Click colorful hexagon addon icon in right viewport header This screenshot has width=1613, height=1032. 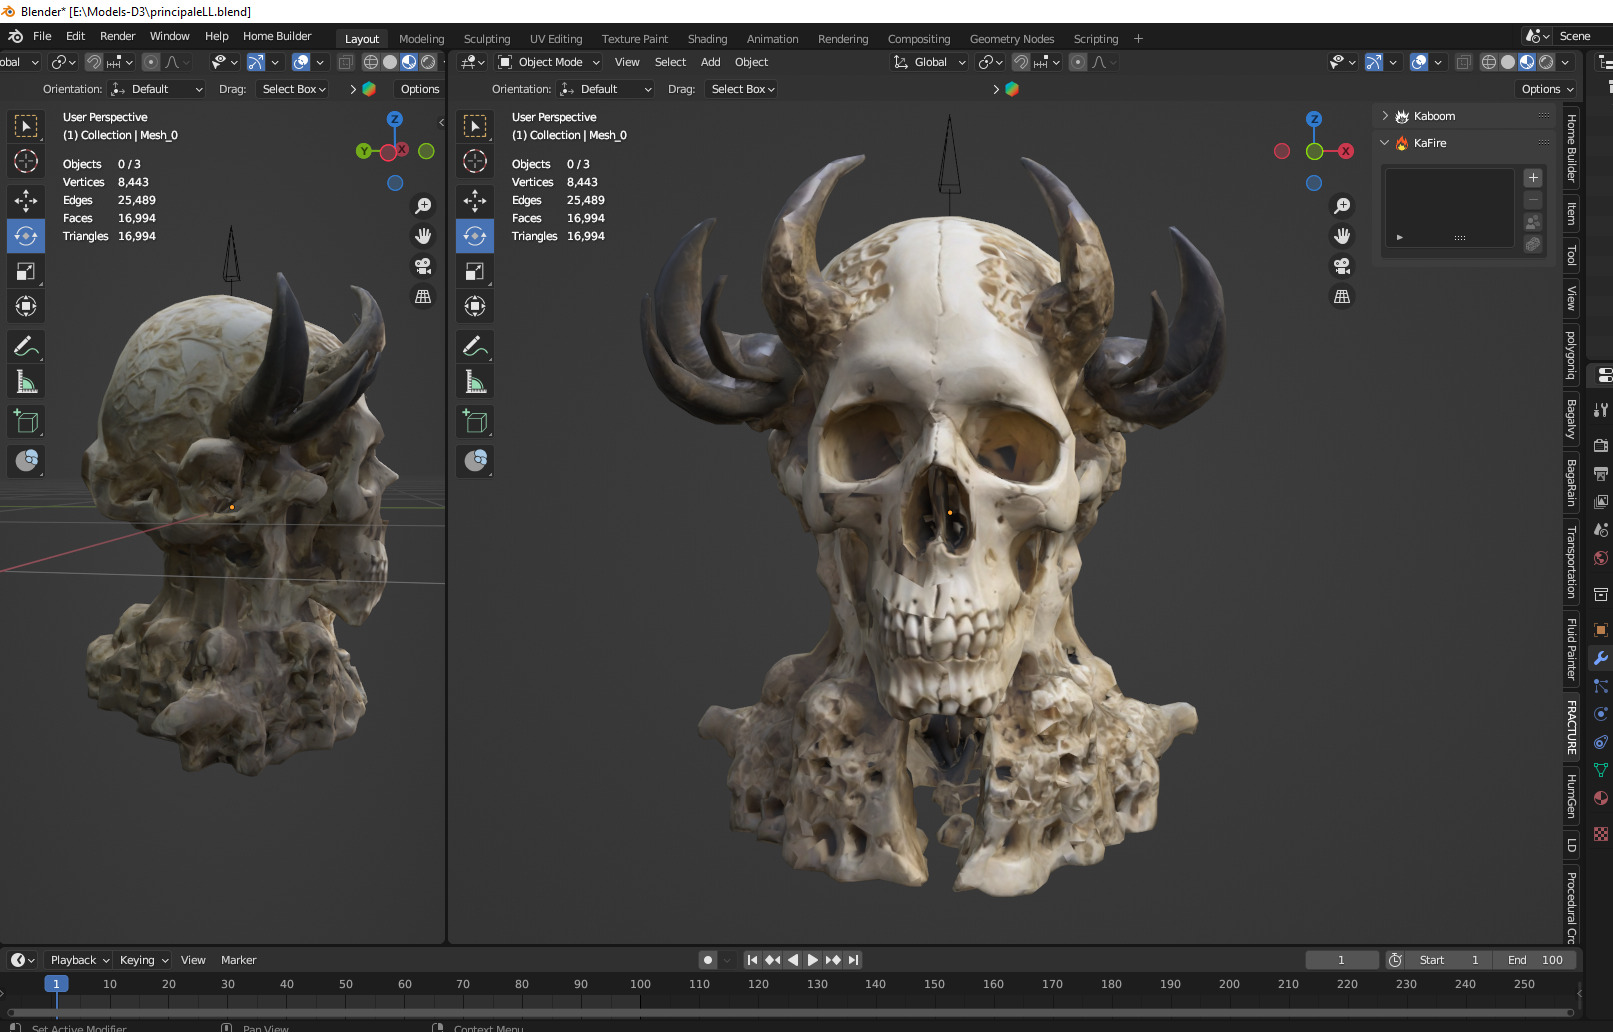(1012, 89)
